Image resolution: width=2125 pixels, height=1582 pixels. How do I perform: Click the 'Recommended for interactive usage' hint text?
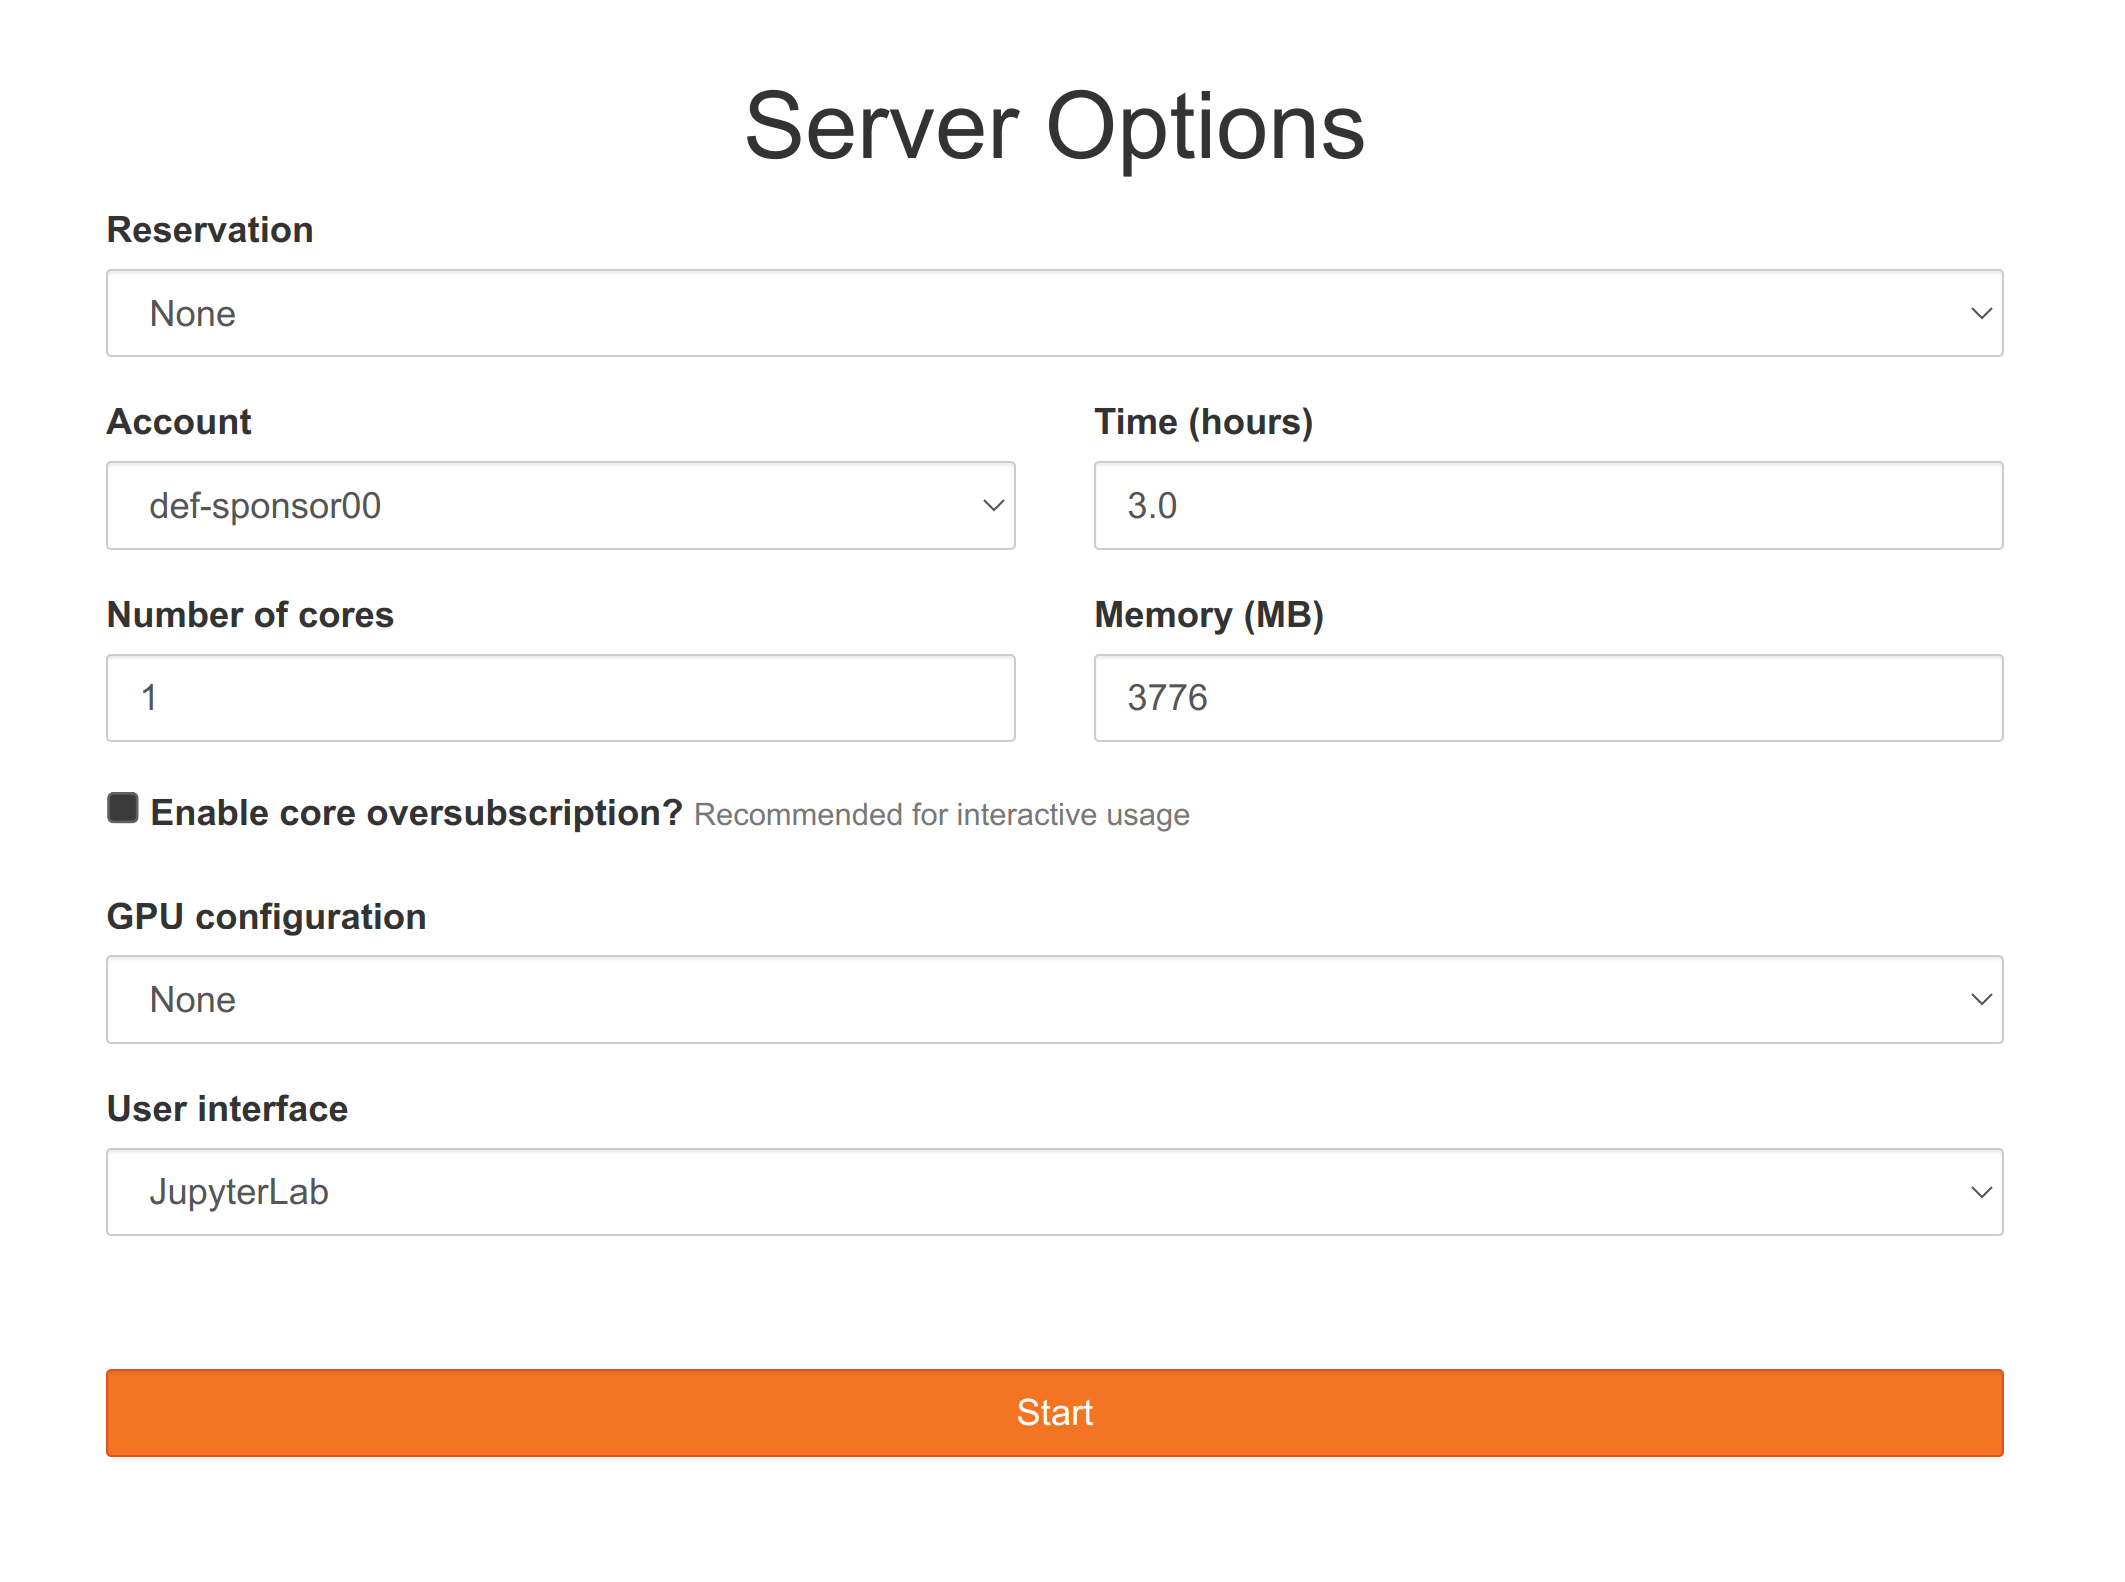coord(942,815)
